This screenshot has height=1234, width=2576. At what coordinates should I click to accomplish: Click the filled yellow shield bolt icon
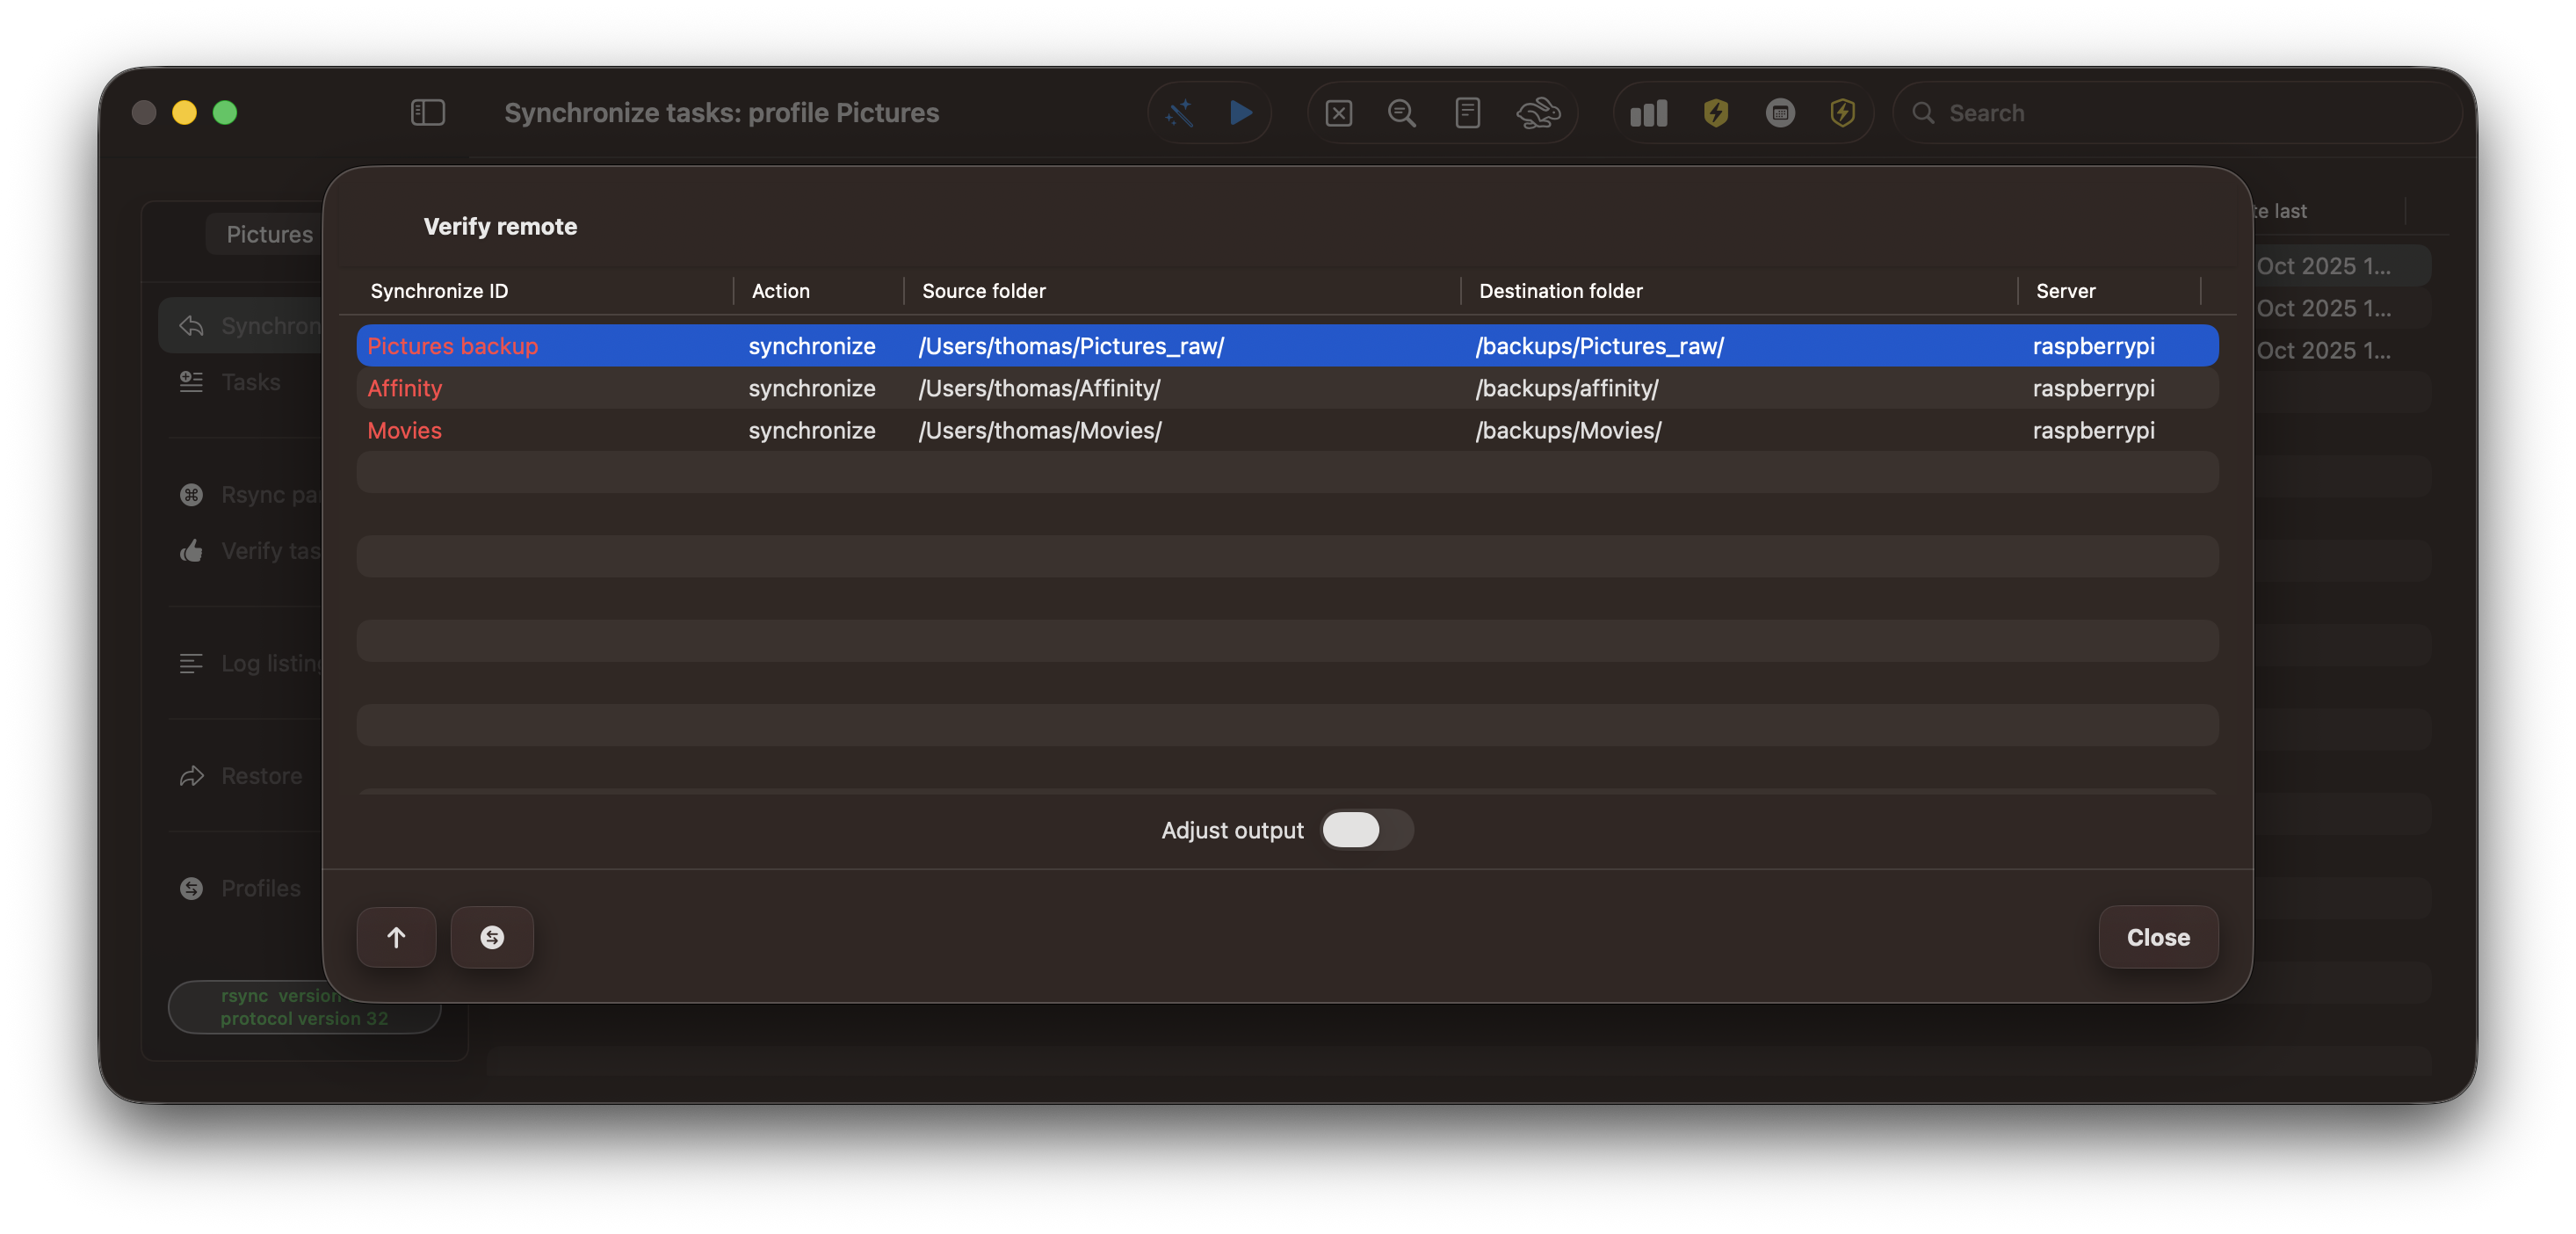pyautogui.click(x=1716, y=113)
